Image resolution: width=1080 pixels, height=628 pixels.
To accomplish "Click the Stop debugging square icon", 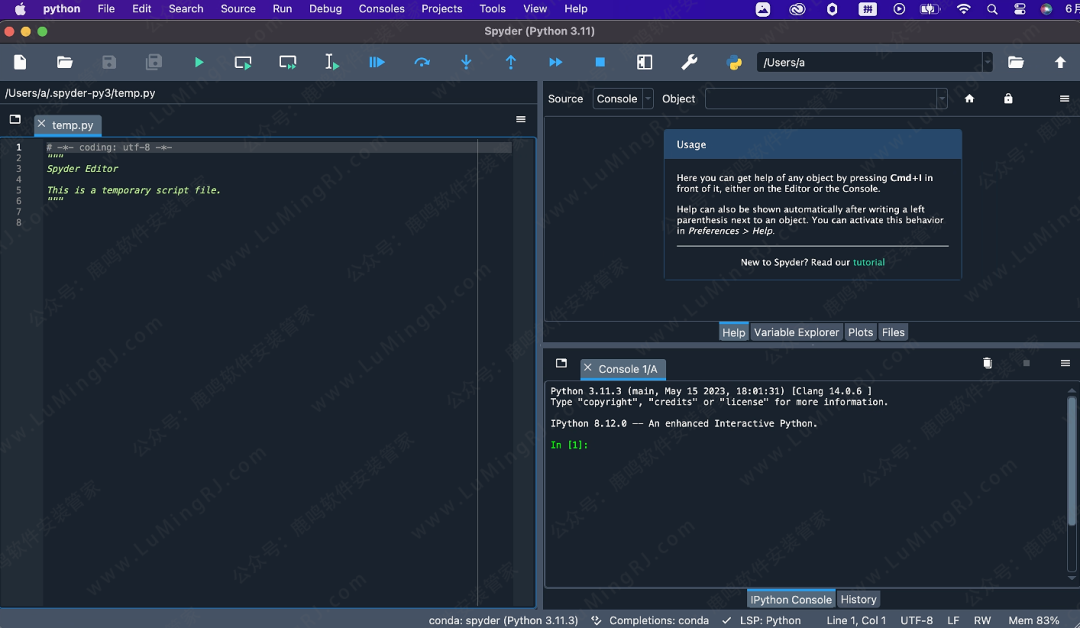I will click(x=600, y=62).
